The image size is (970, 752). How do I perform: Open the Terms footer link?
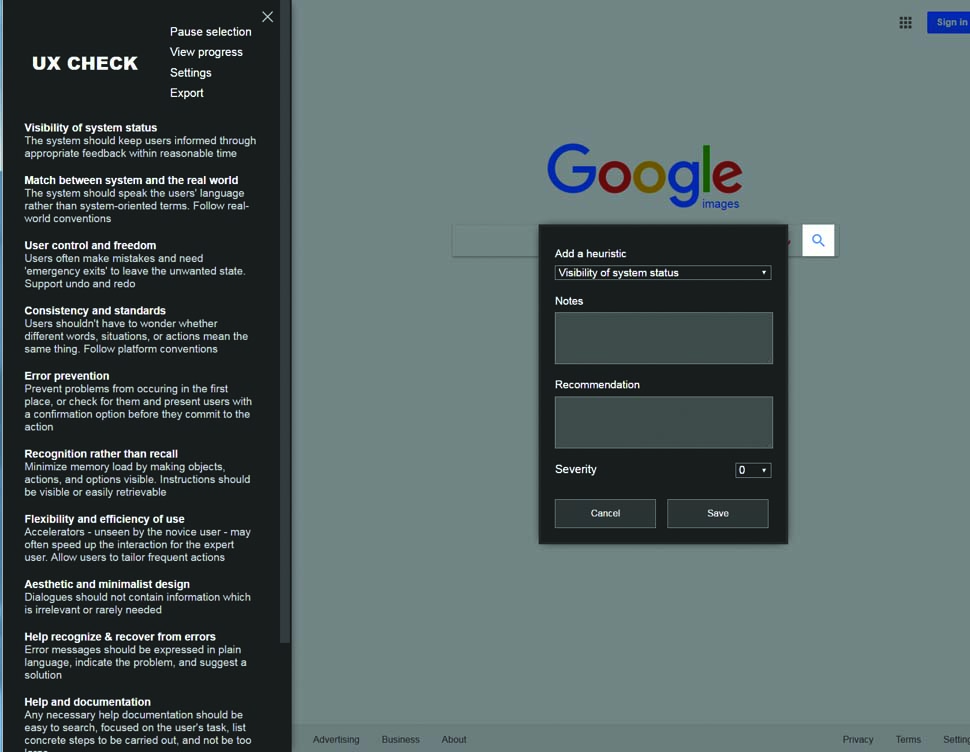(908, 739)
